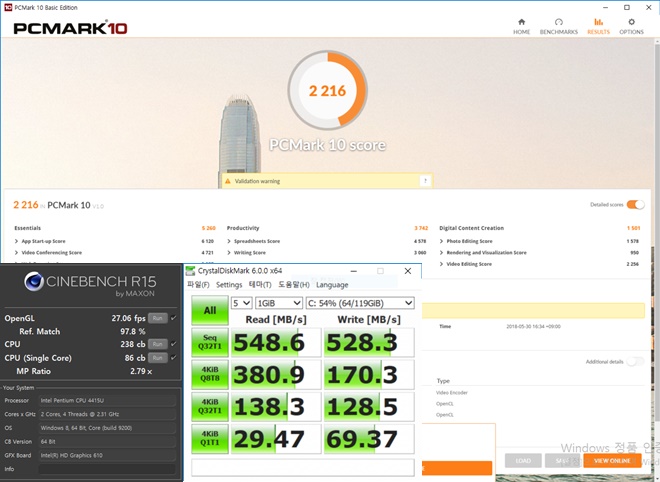This screenshot has height=482, width=660.
Task: Run the 4KiB Q32T1 test
Action: (210, 407)
